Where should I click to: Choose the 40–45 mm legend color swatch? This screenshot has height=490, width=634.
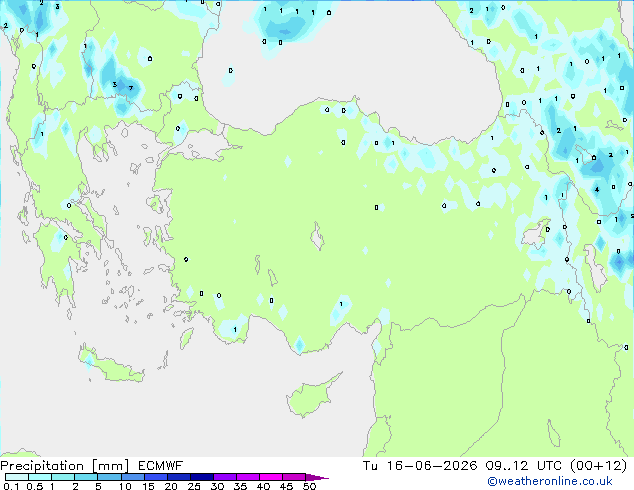271,477
